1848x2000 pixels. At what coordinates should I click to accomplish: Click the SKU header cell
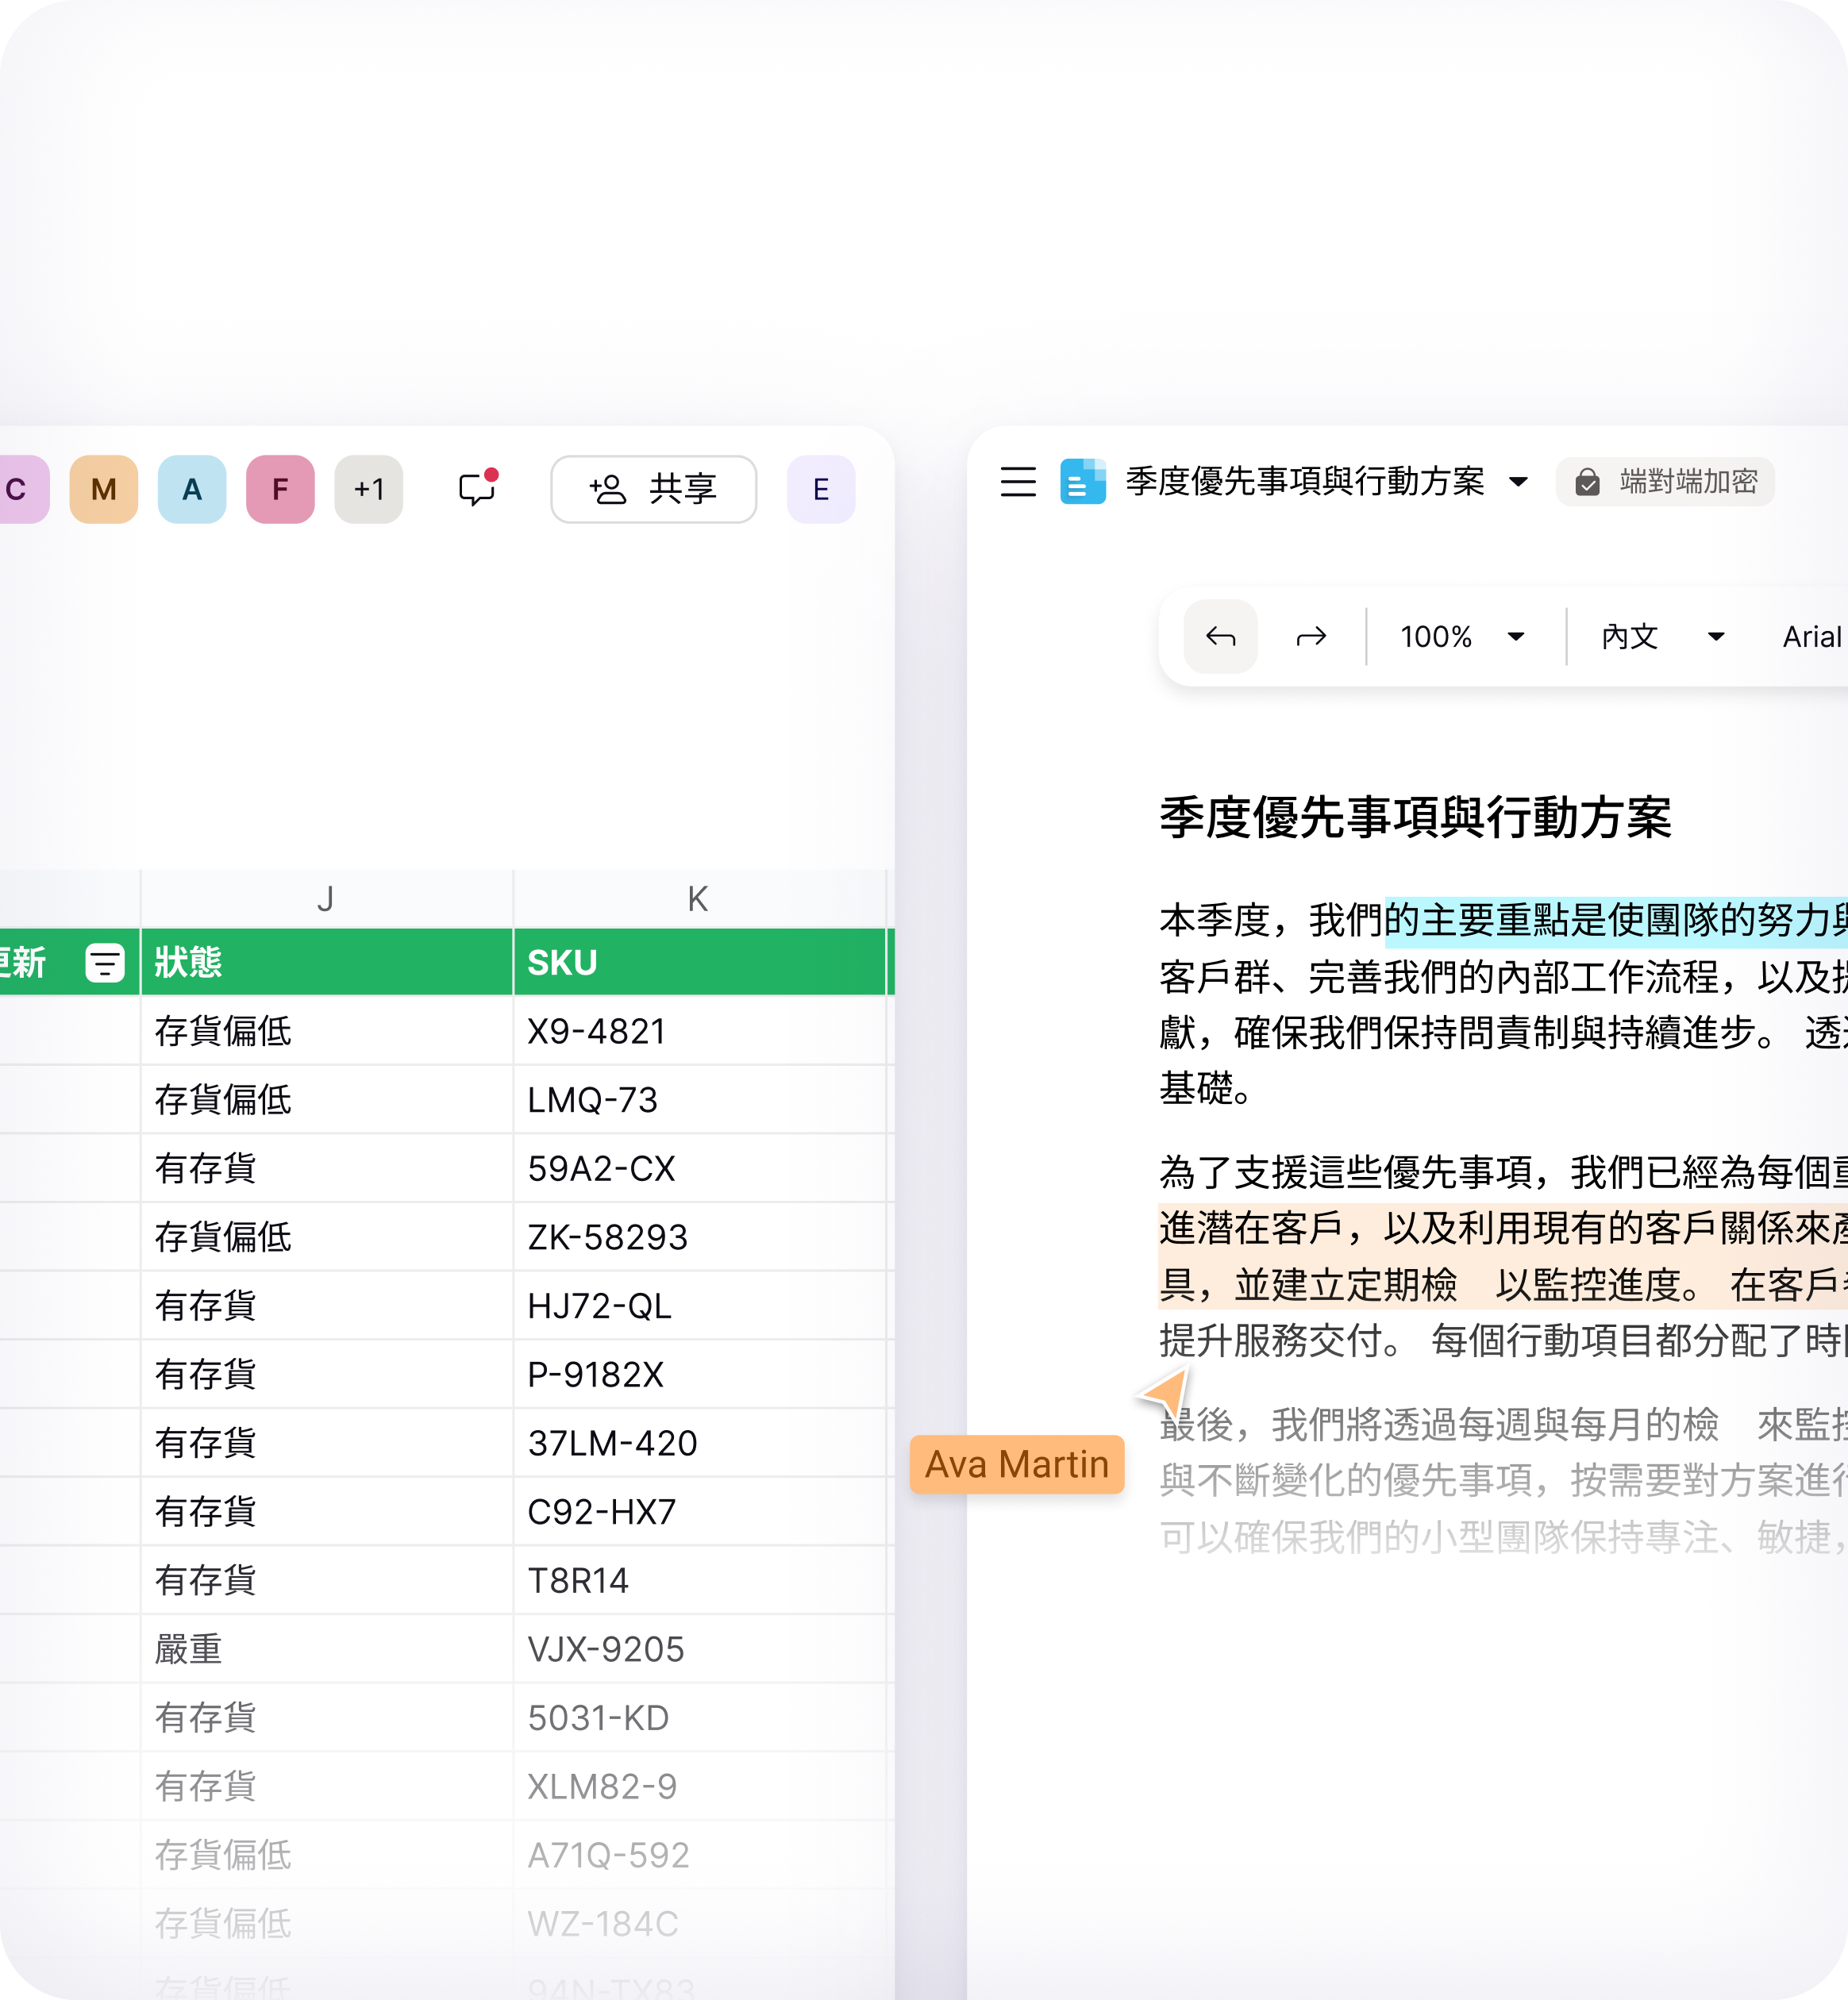(699, 962)
